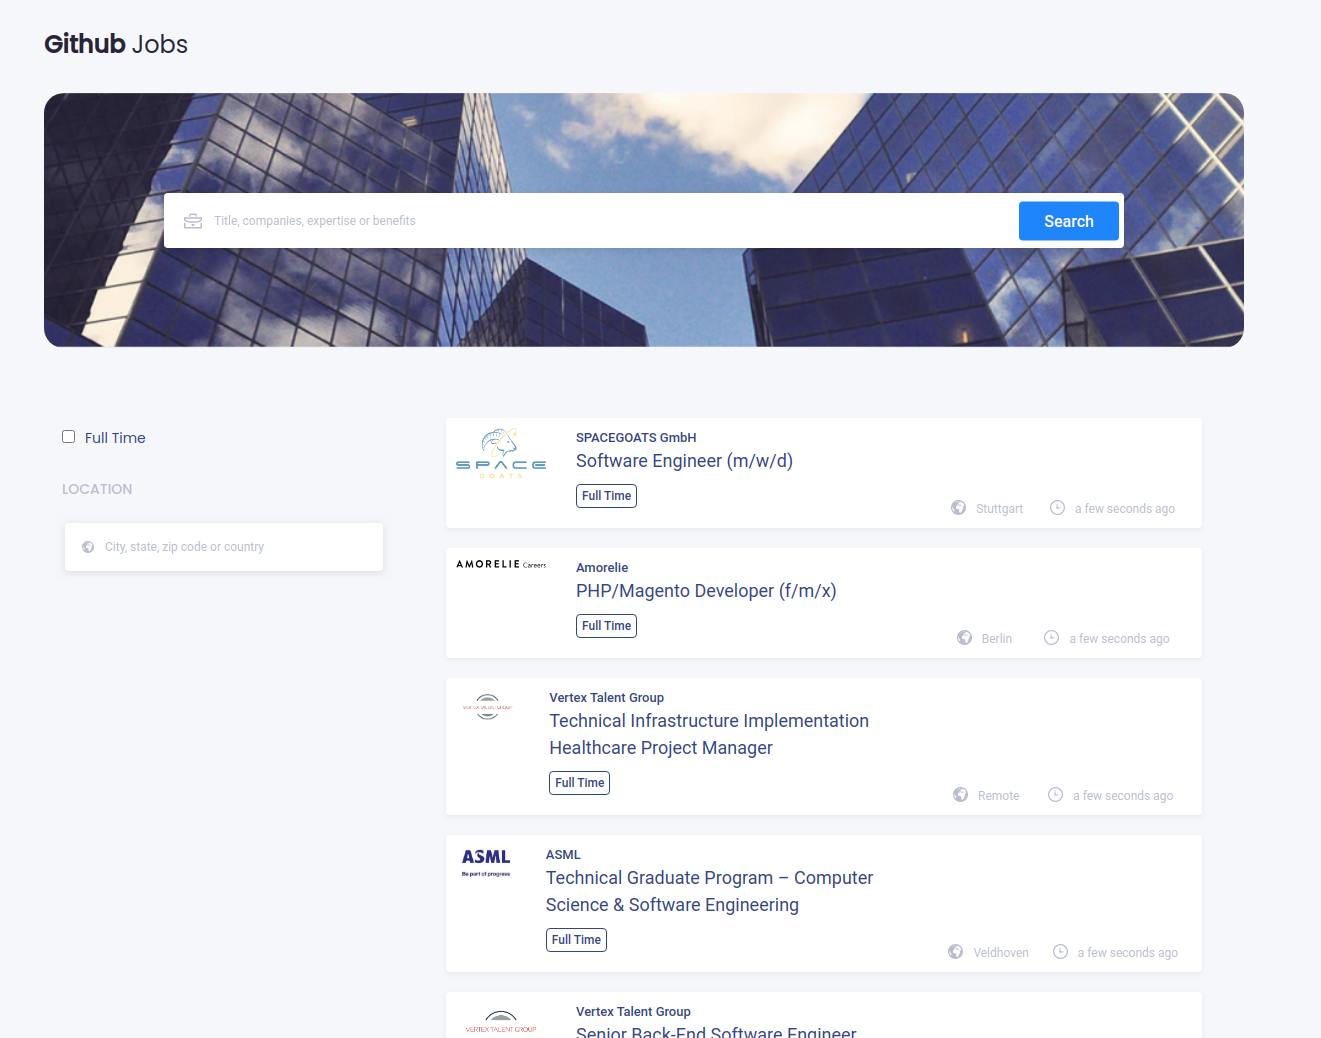Click the globe icon beside Stuttgart
The image size is (1321, 1038).
pyautogui.click(x=958, y=508)
